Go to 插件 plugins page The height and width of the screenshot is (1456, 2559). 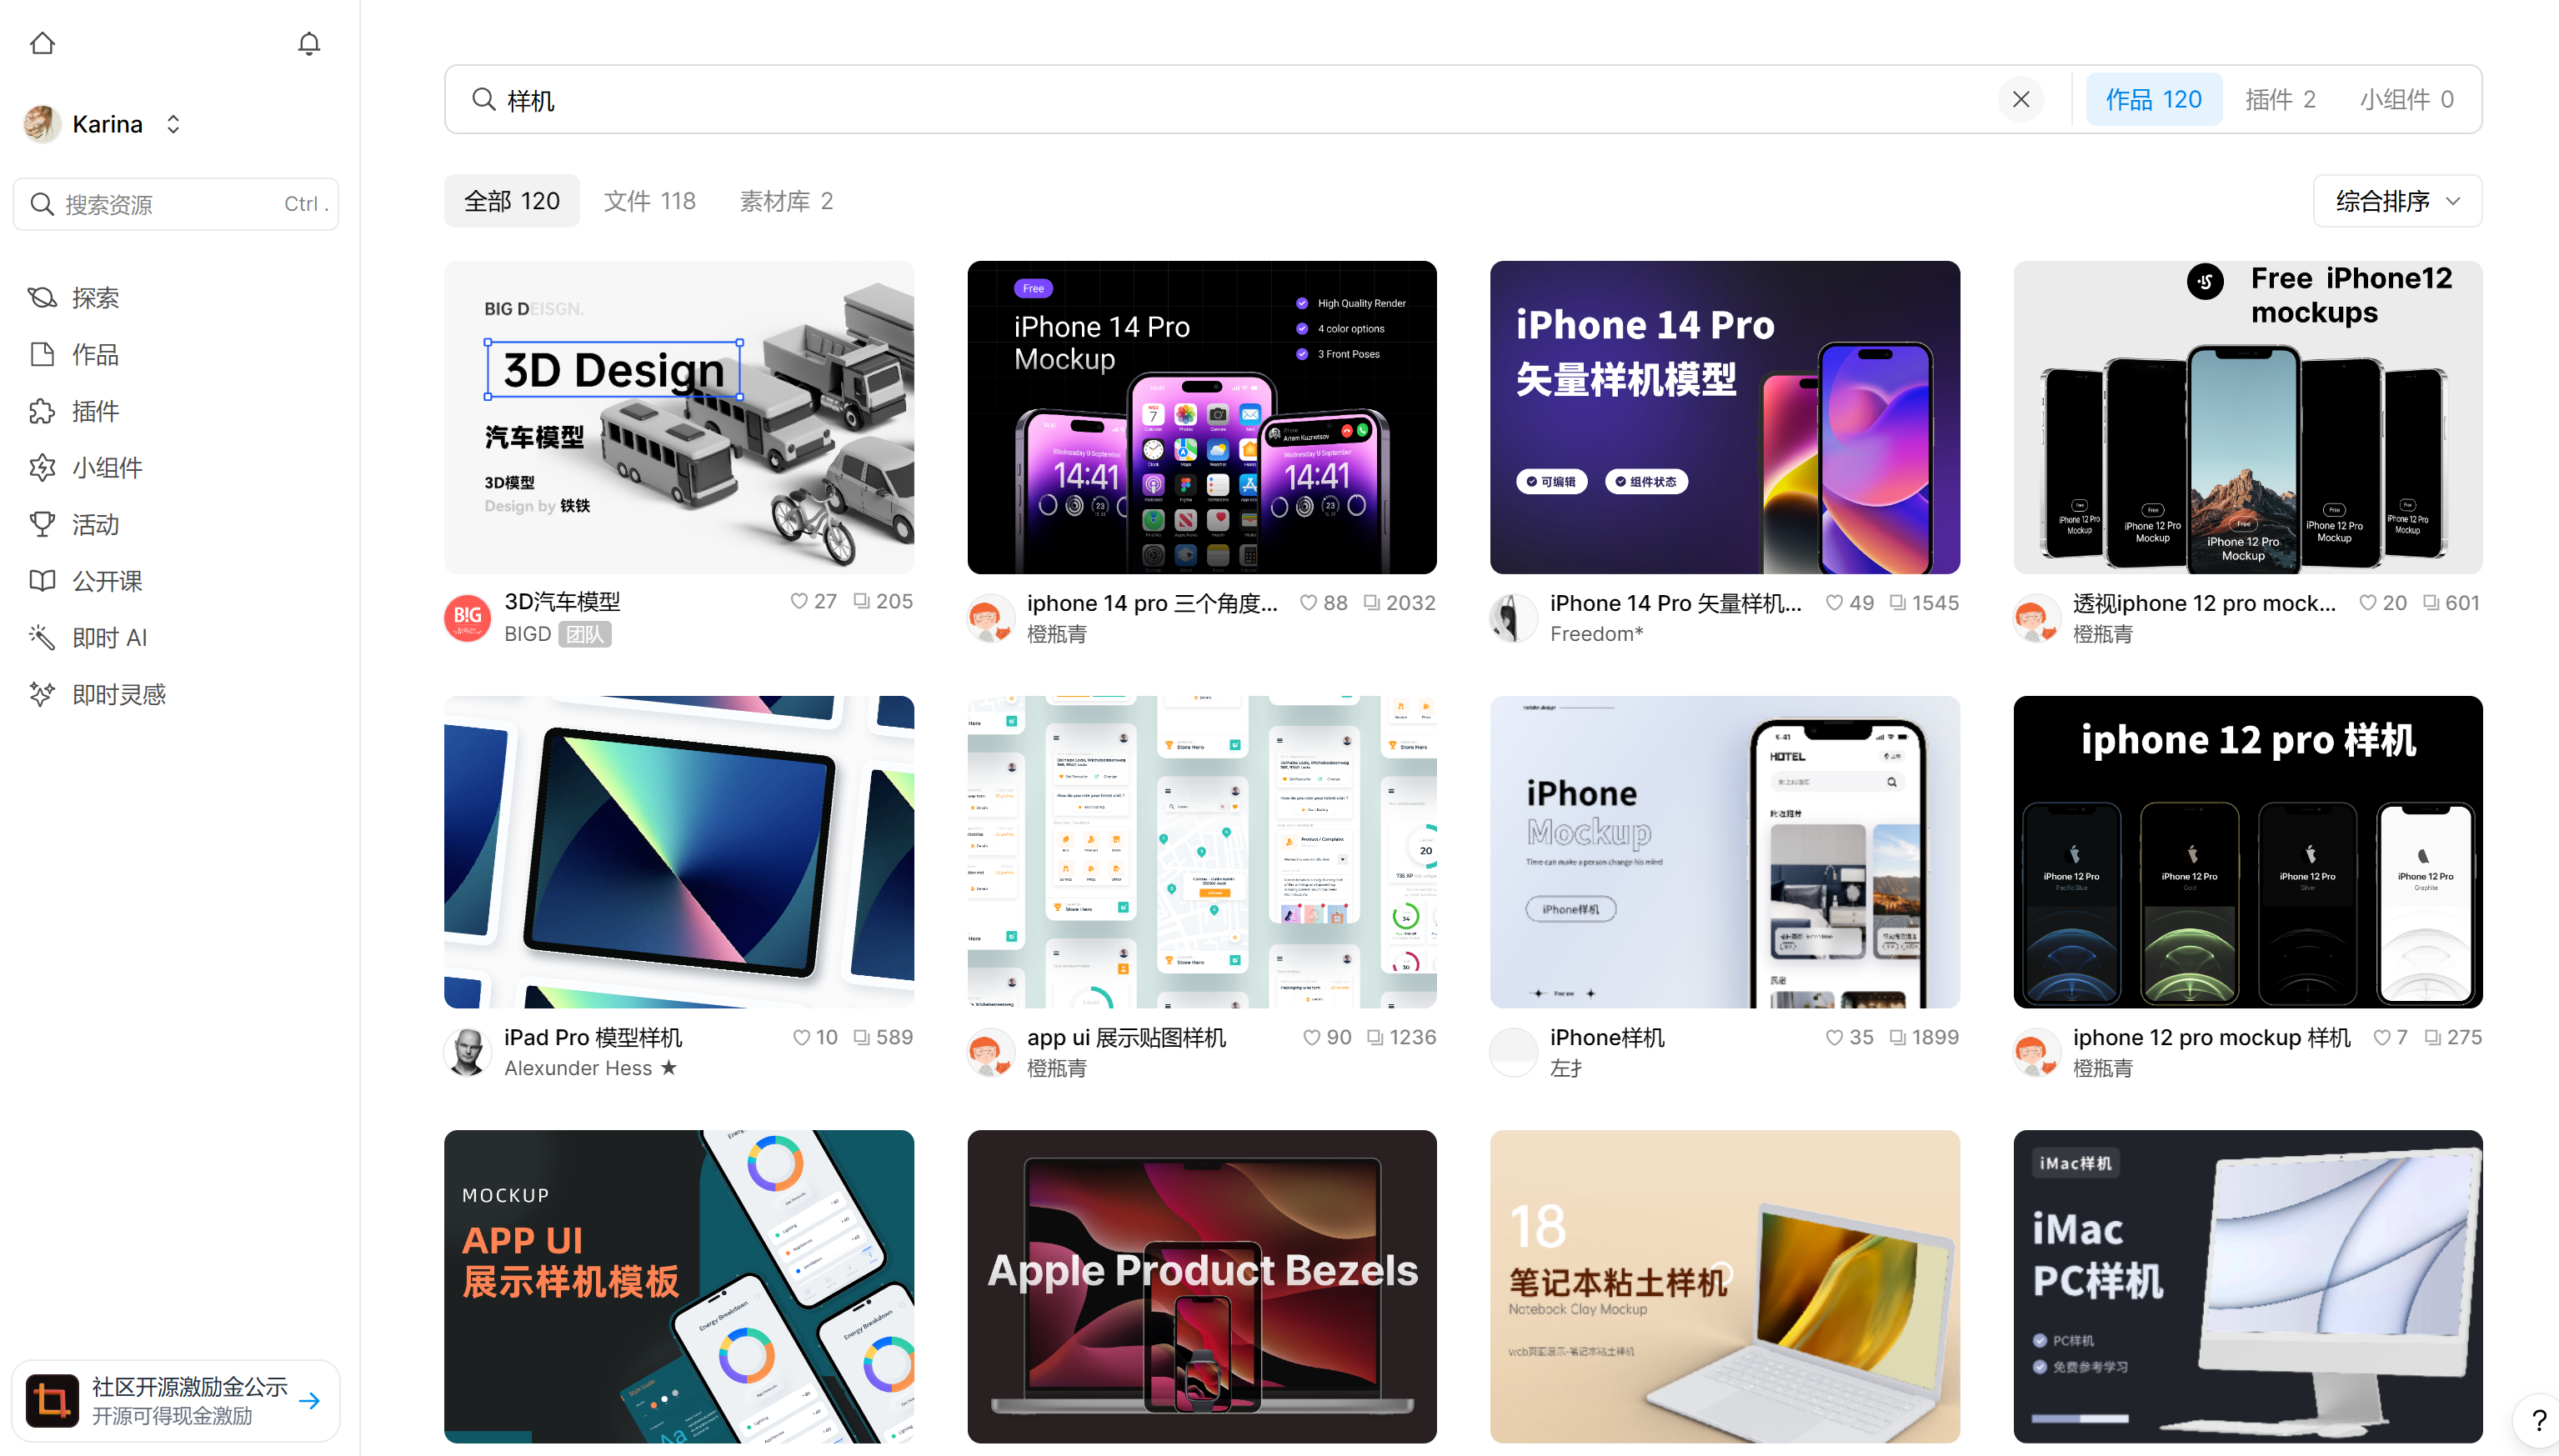pyautogui.click(x=94, y=411)
